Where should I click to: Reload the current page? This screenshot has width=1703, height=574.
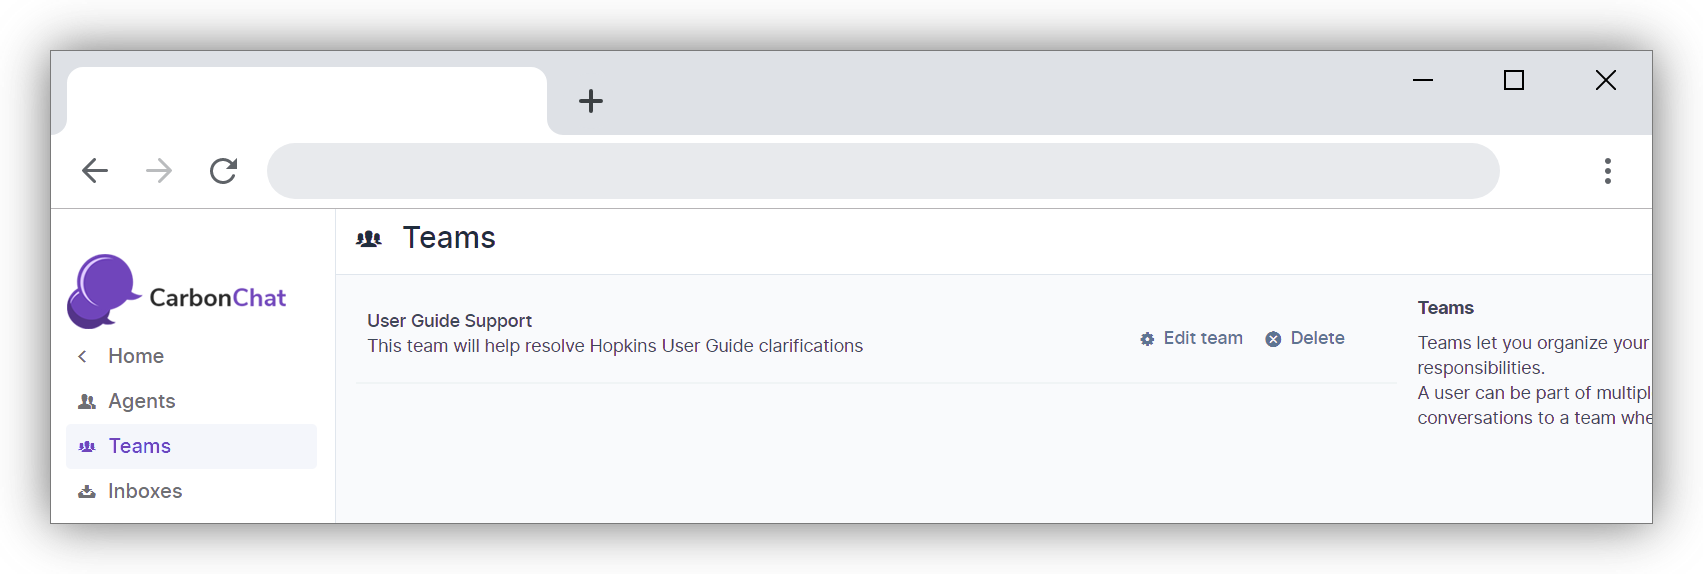tap(223, 171)
